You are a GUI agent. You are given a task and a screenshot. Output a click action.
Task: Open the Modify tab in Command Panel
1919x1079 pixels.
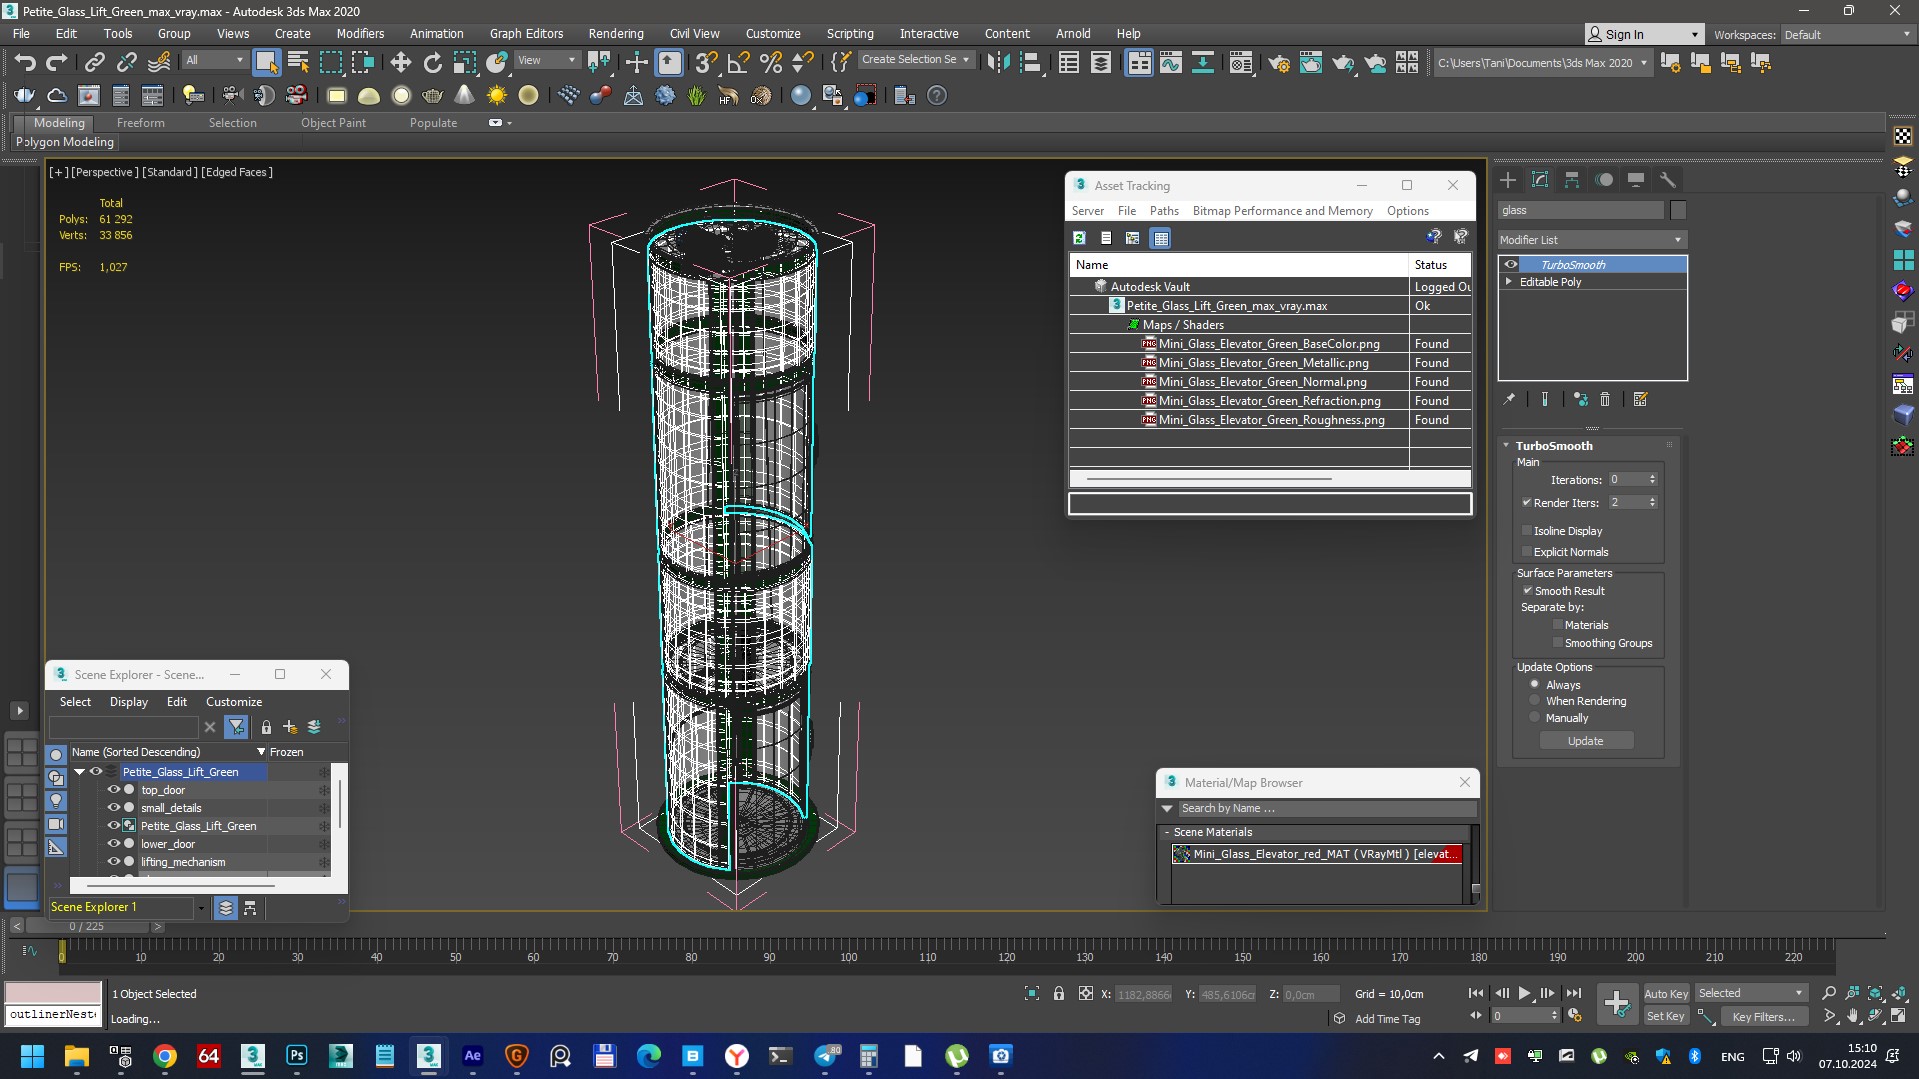coord(1540,180)
